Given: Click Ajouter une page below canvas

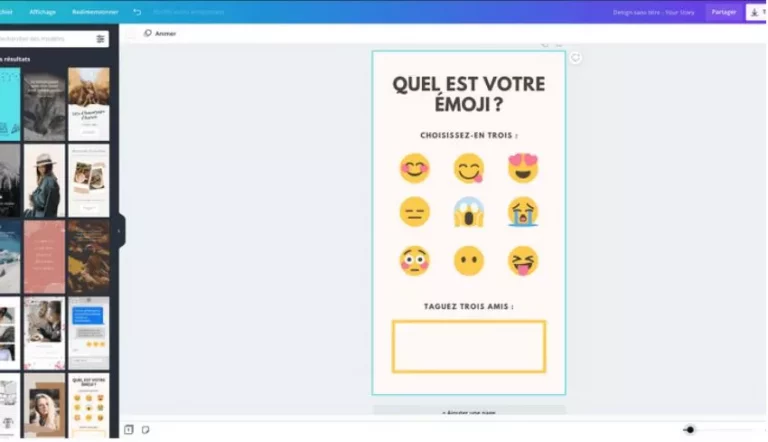Looking at the screenshot, I should (469, 412).
